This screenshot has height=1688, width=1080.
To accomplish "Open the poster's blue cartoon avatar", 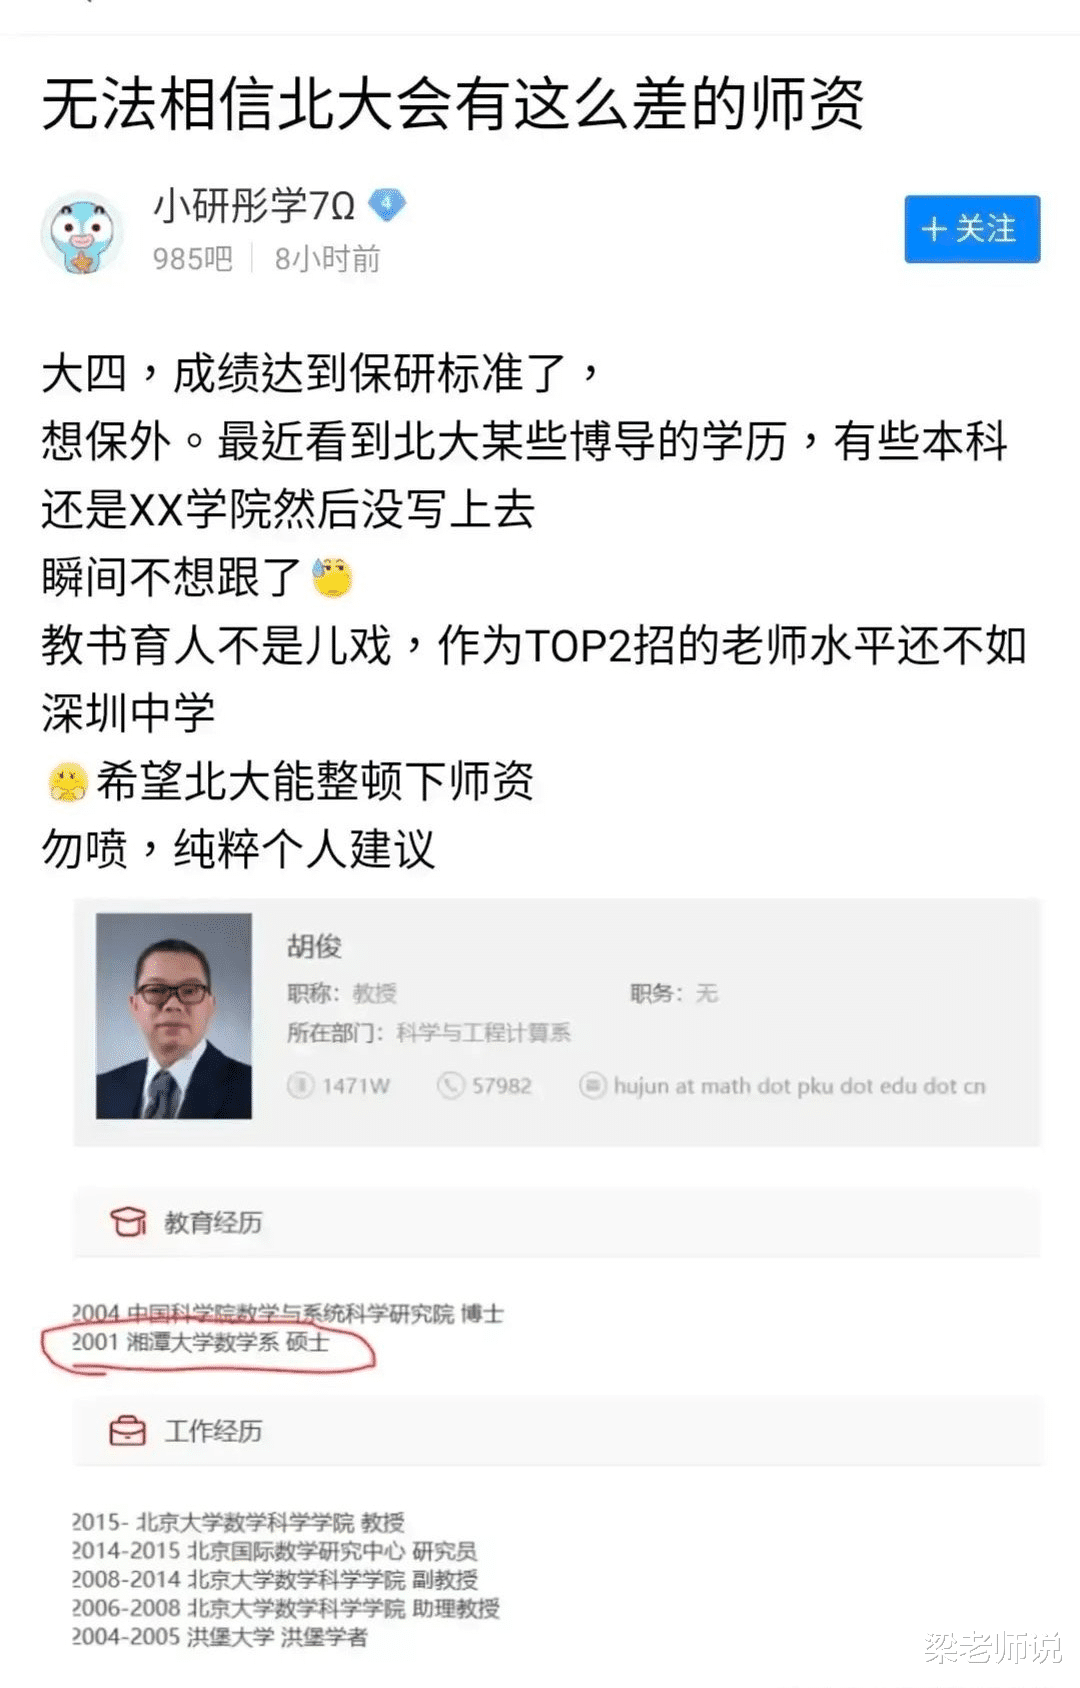I will pos(83,232).
